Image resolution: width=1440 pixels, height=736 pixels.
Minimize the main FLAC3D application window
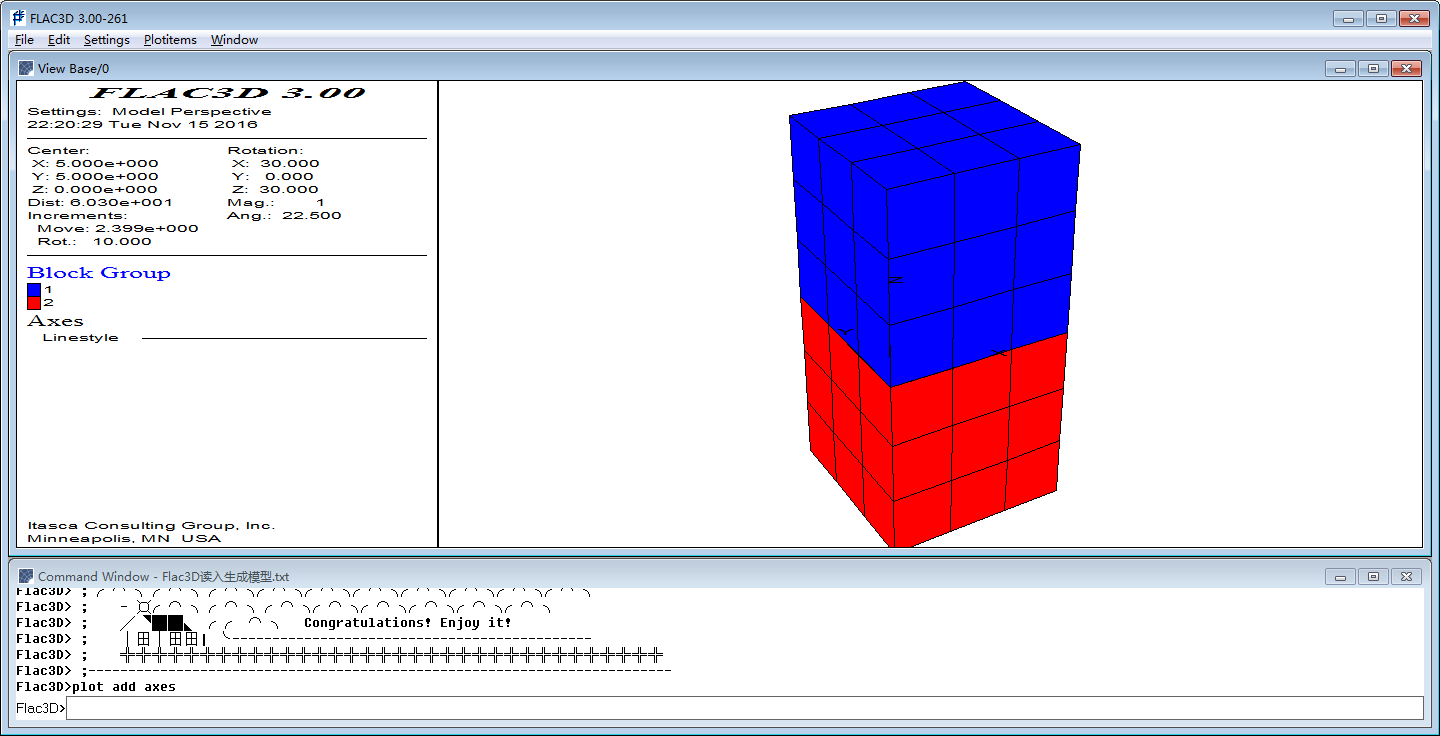pyautogui.click(x=1347, y=18)
